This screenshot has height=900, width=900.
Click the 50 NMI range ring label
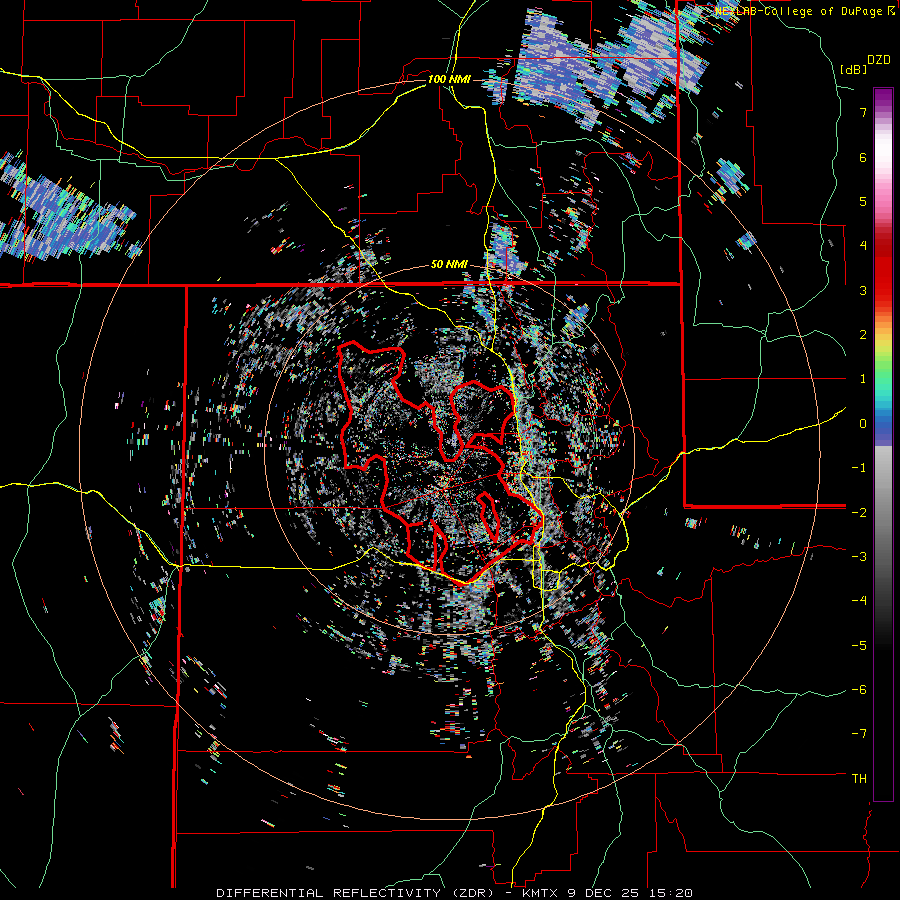pyautogui.click(x=449, y=265)
